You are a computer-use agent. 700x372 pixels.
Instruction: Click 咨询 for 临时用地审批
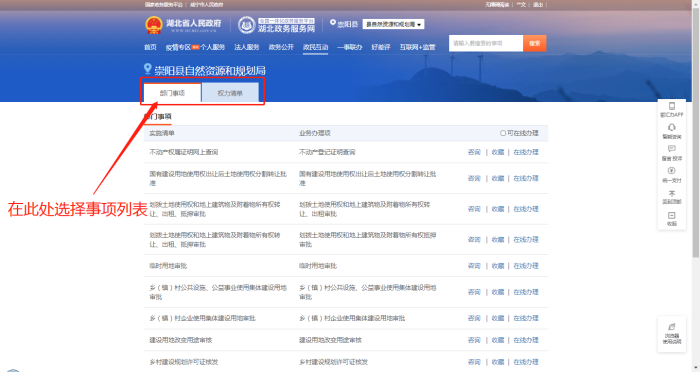pos(474,266)
